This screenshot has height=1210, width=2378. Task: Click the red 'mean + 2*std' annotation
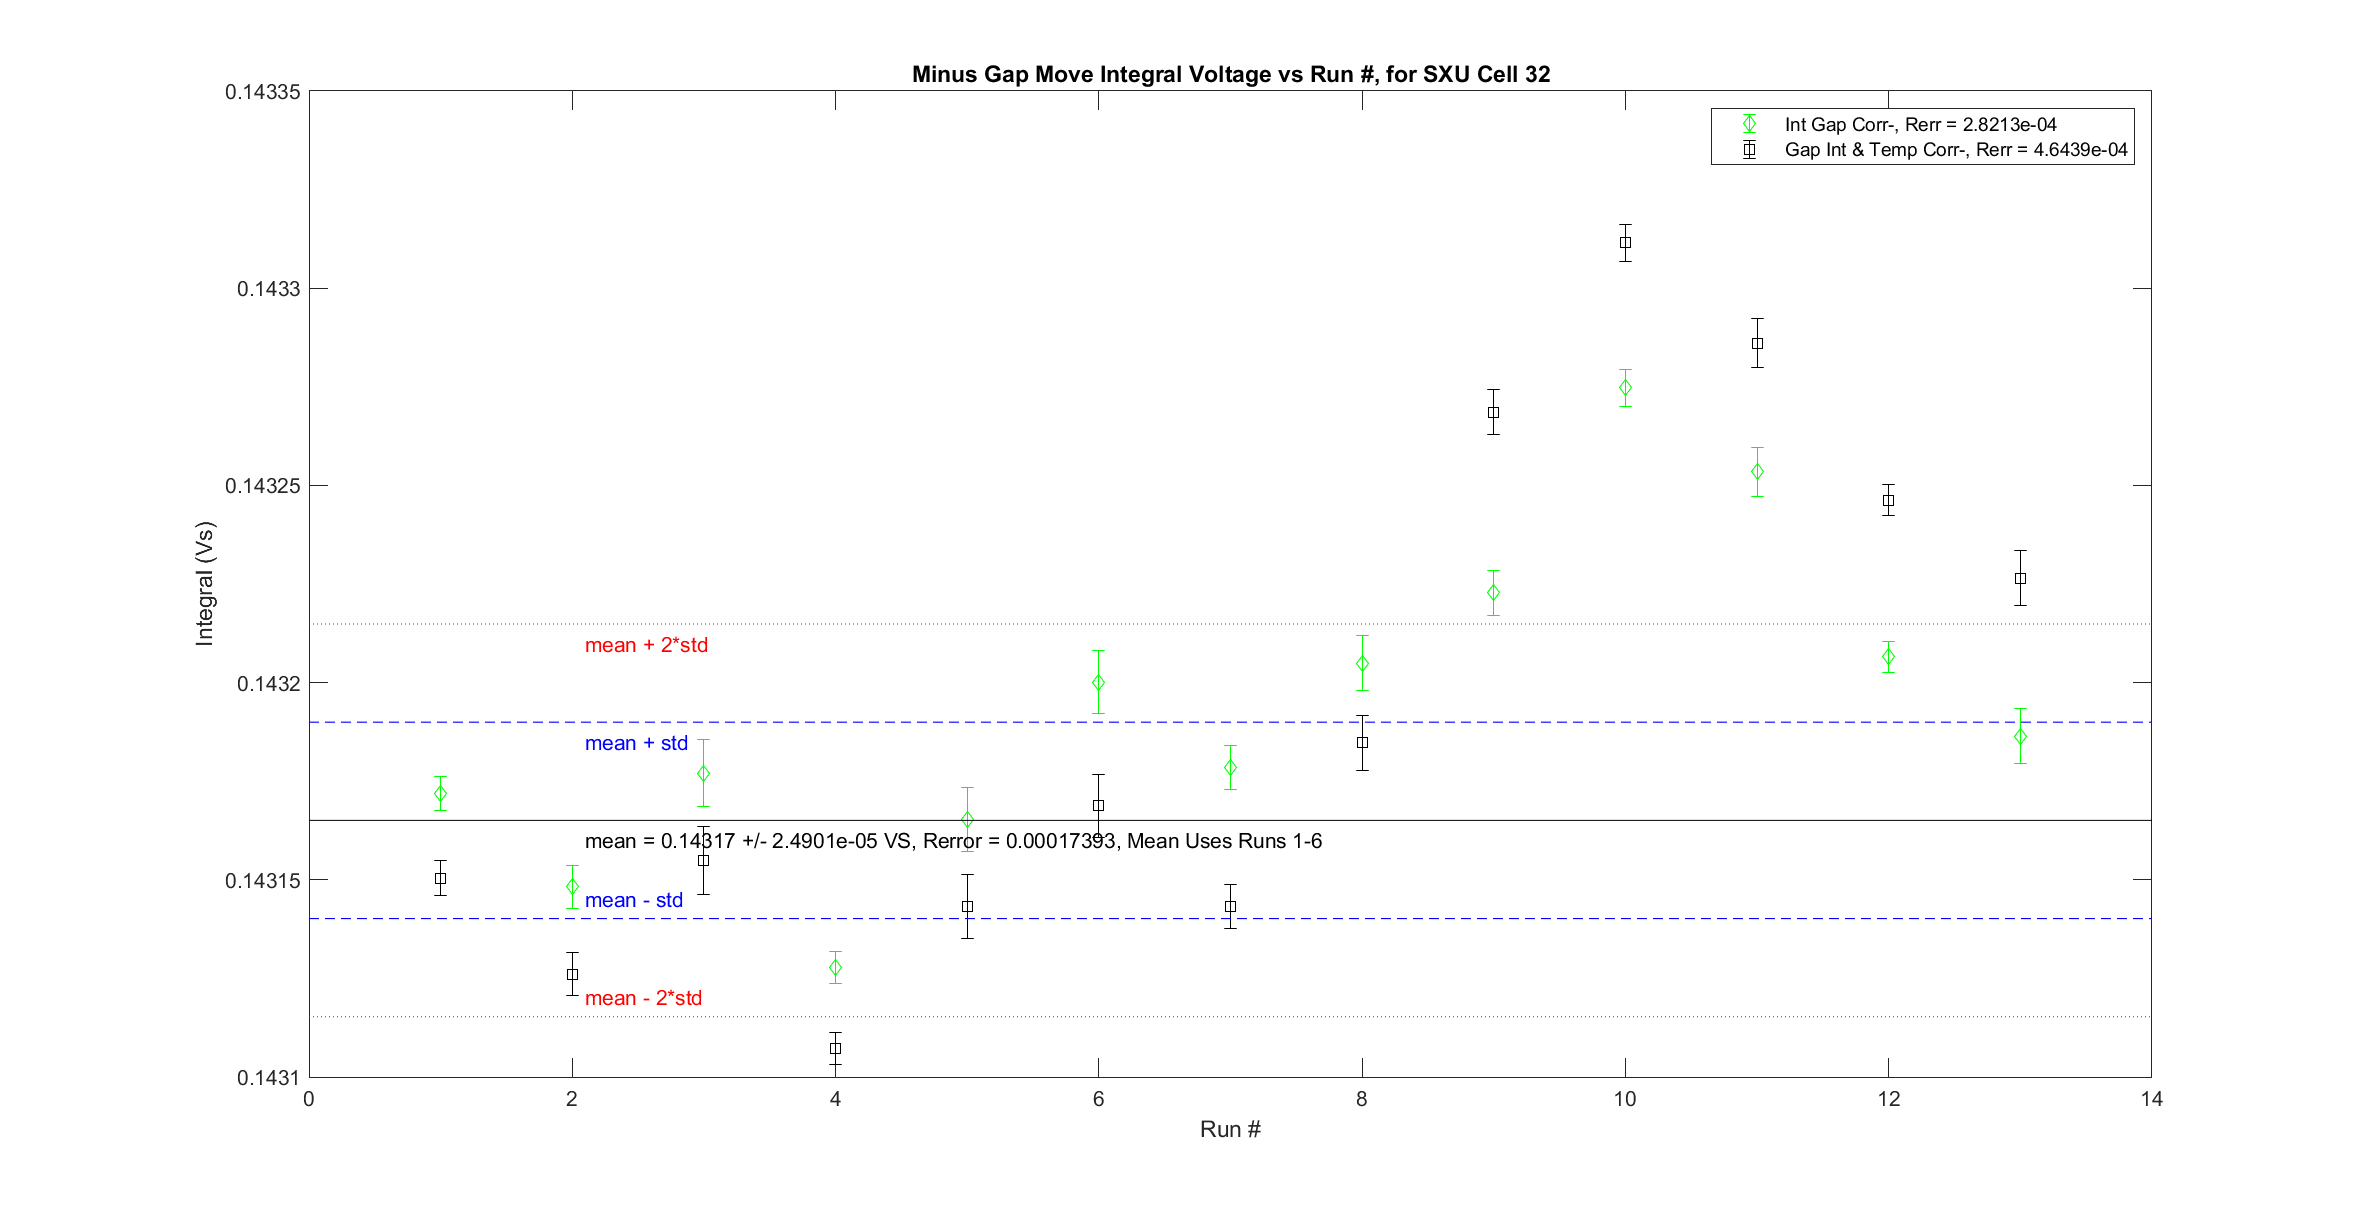[x=646, y=645]
